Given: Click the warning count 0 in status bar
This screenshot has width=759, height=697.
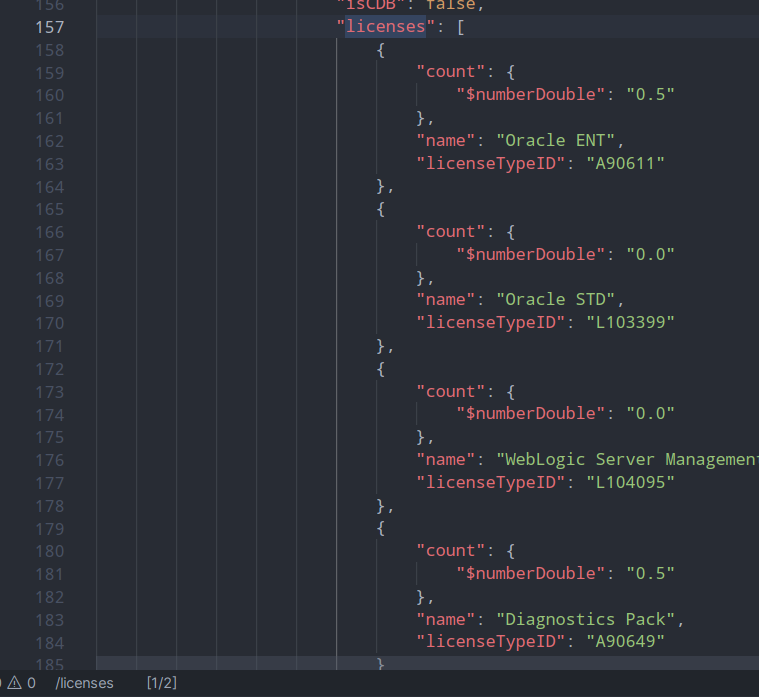Looking at the screenshot, I should (31, 683).
